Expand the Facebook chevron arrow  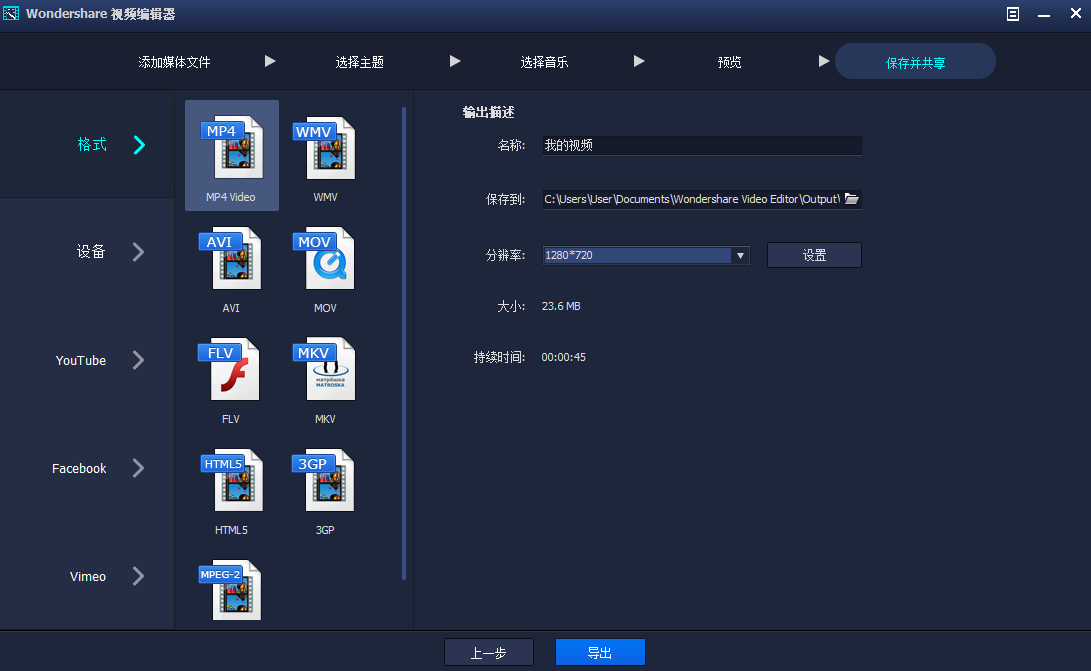138,468
